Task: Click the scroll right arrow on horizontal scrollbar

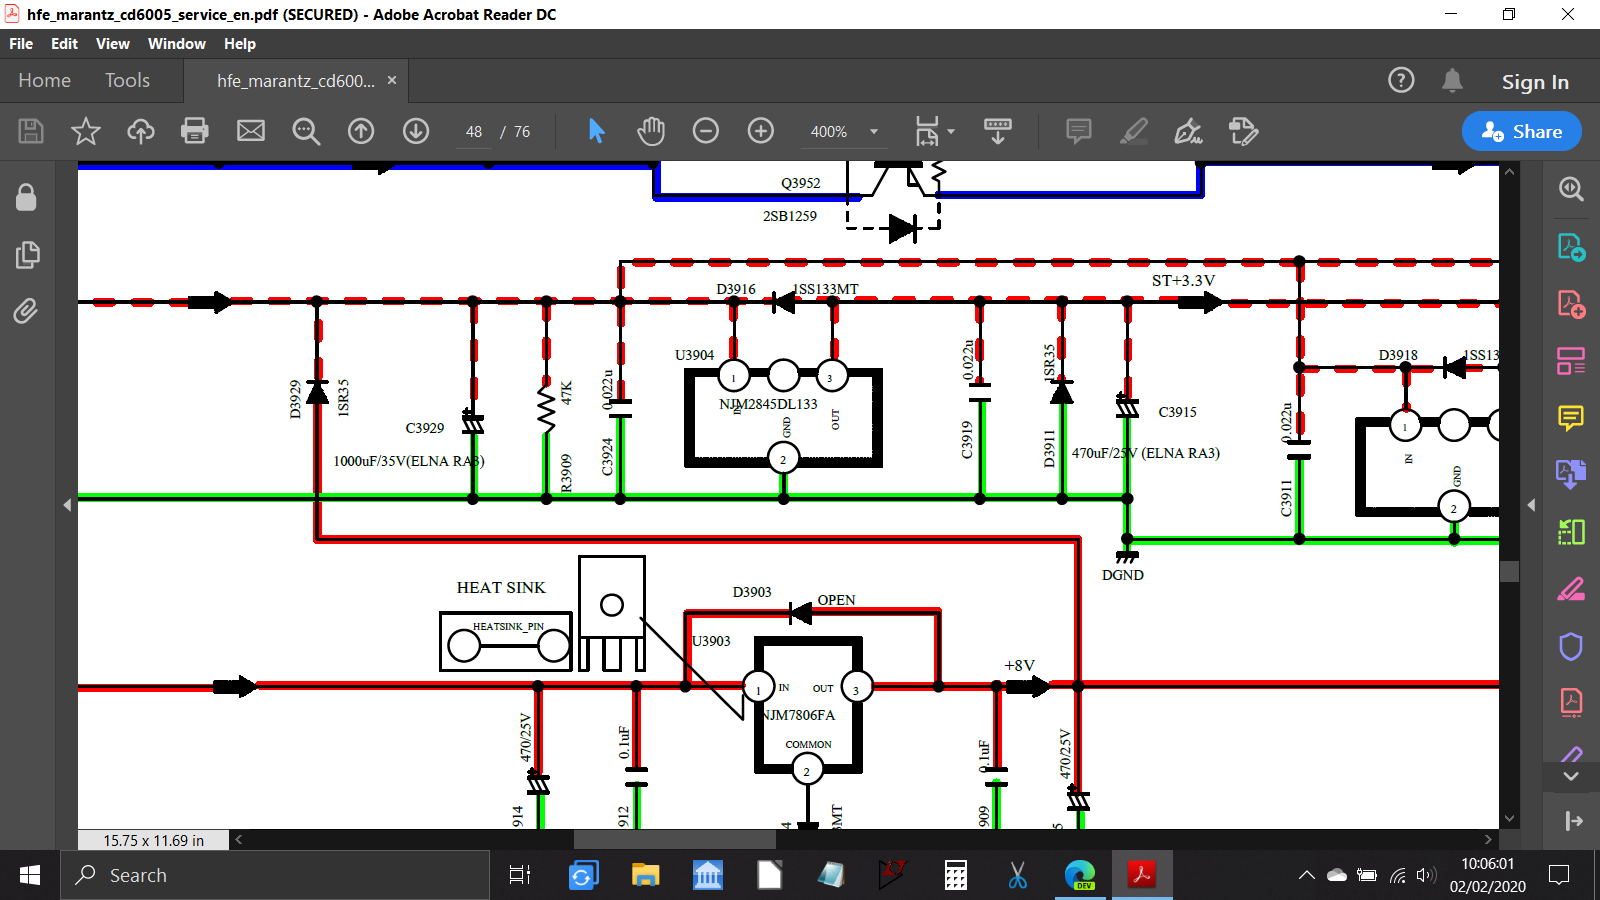Action: click(1488, 840)
